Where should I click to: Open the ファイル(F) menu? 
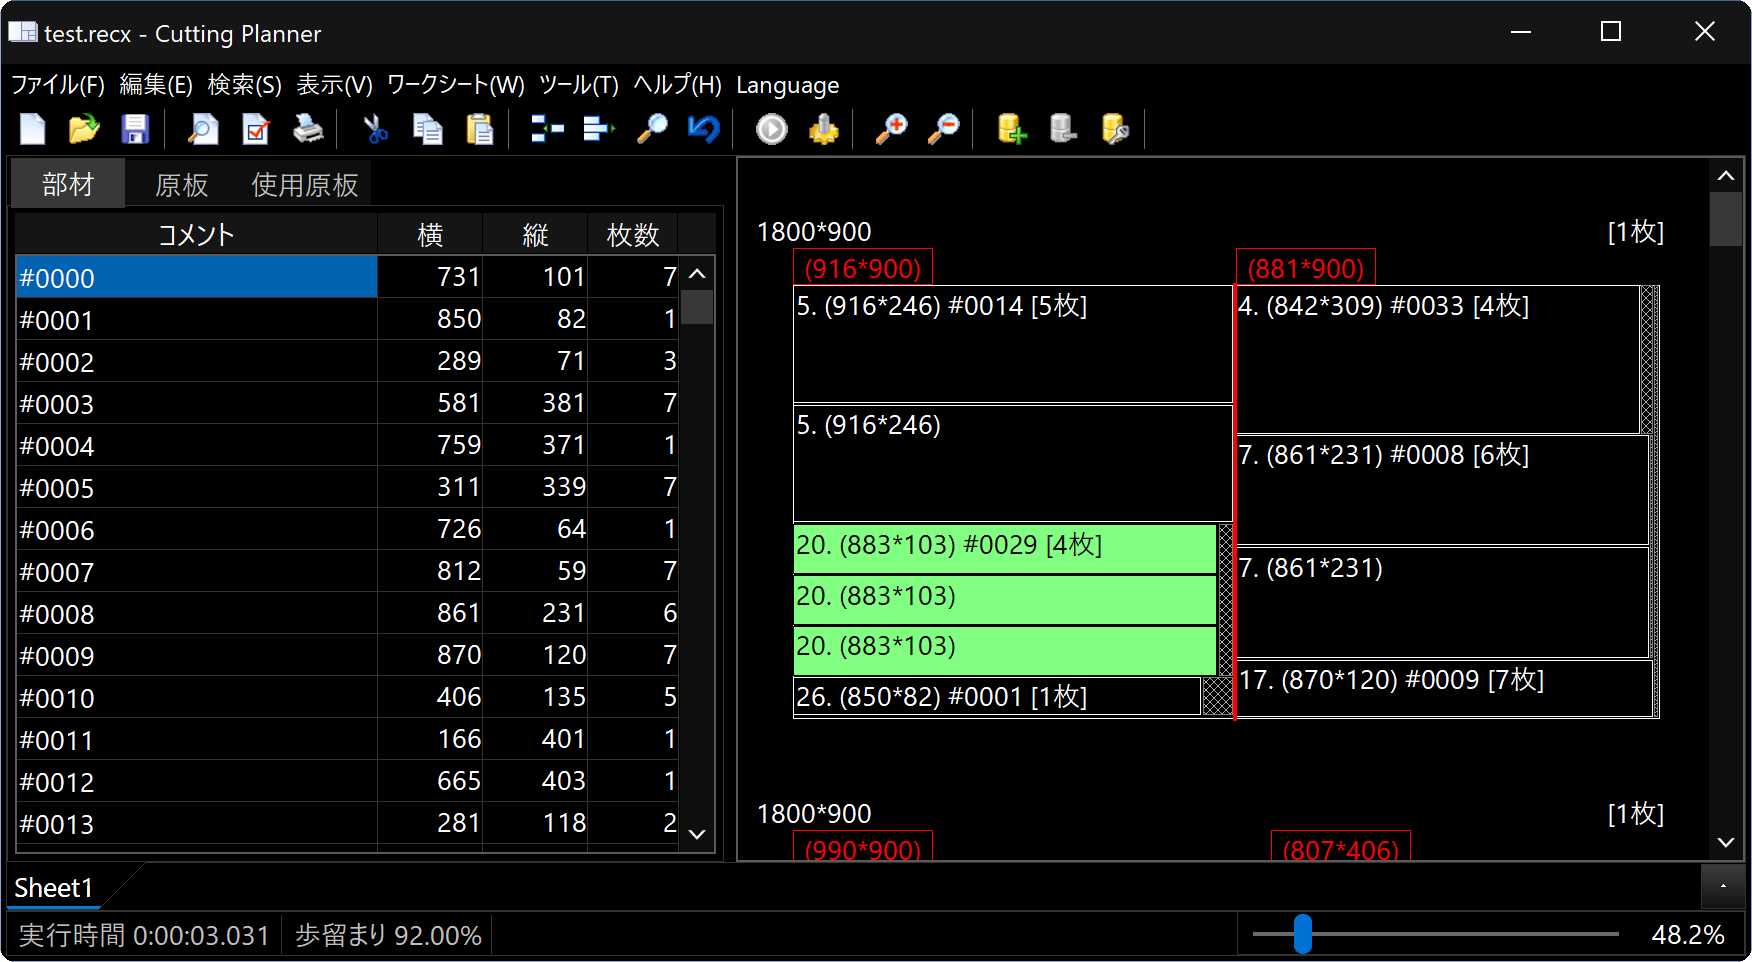coord(58,85)
